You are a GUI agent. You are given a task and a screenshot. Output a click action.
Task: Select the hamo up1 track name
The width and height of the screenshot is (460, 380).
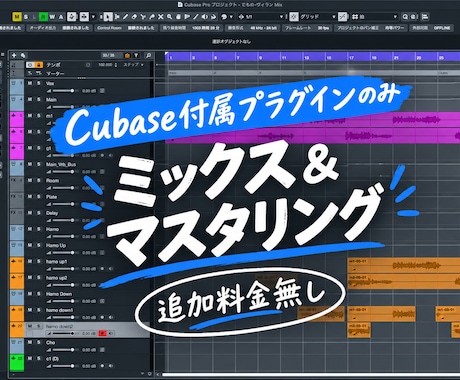coord(56,261)
